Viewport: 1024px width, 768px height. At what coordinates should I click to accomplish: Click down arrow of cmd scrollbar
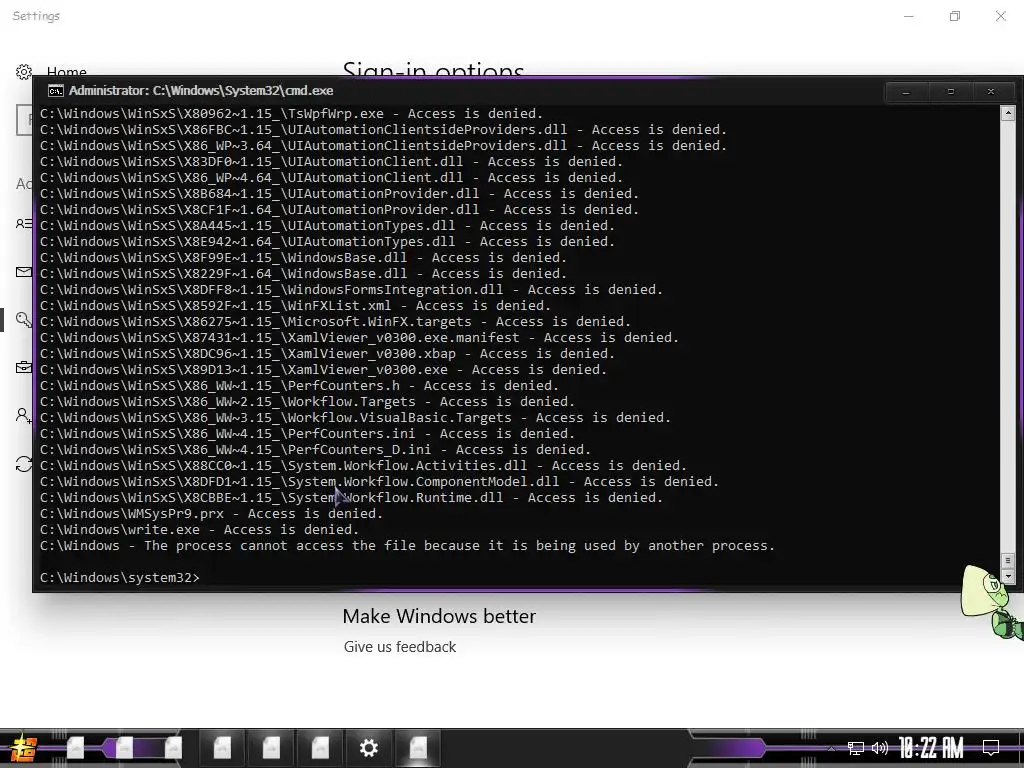(1008, 577)
